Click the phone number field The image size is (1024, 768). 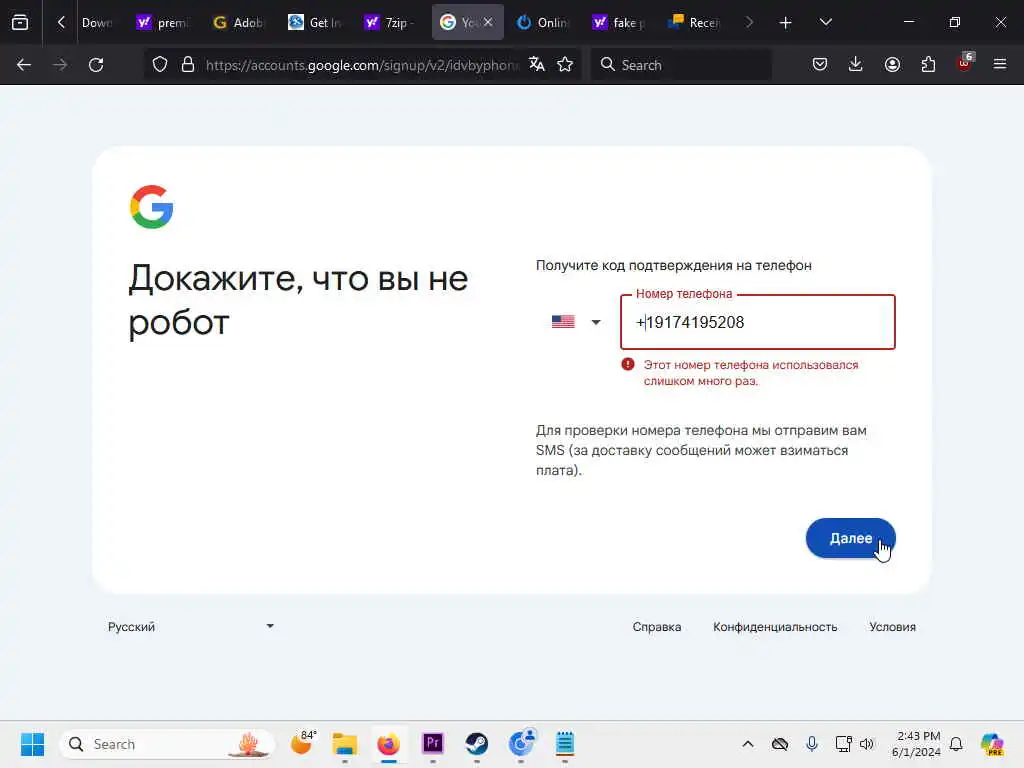[758, 322]
